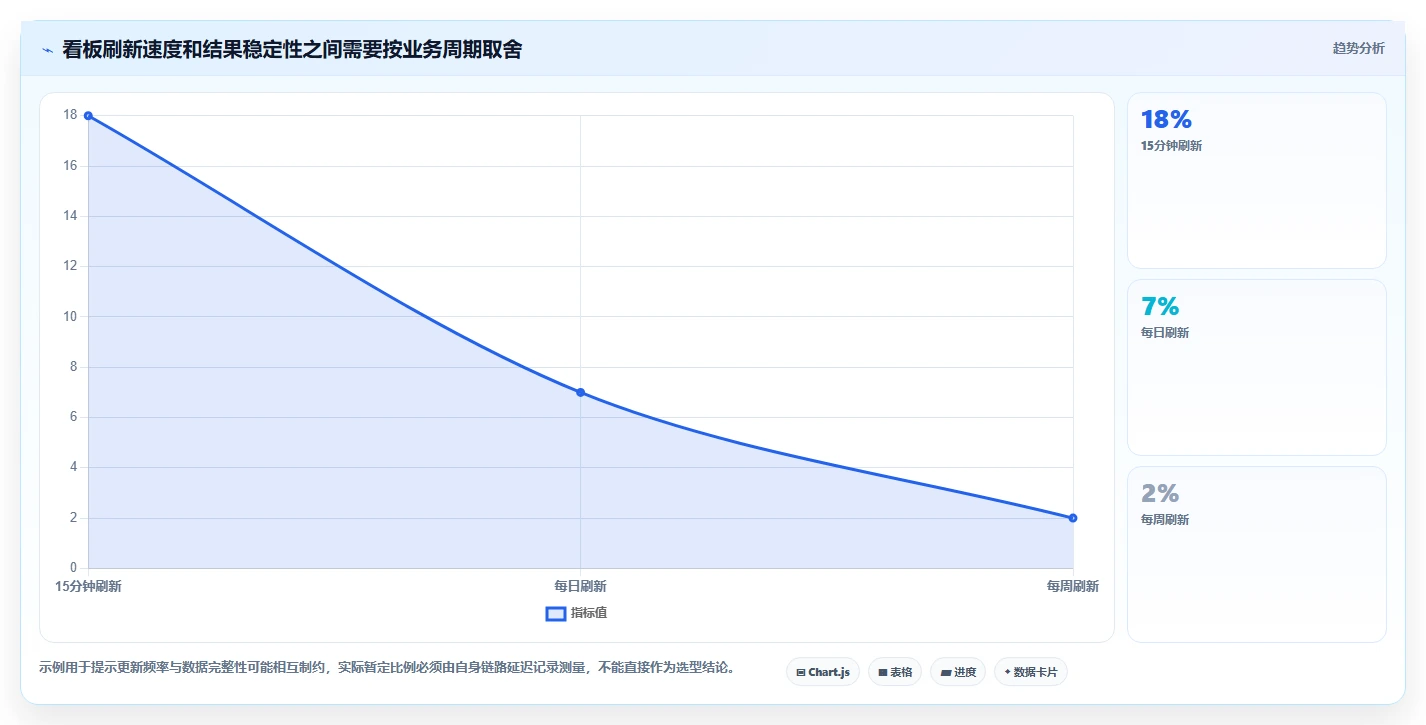Click the 每周刷新 x-axis label
Image resolution: width=1426 pixels, height=725 pixels.
point(1073,586)
